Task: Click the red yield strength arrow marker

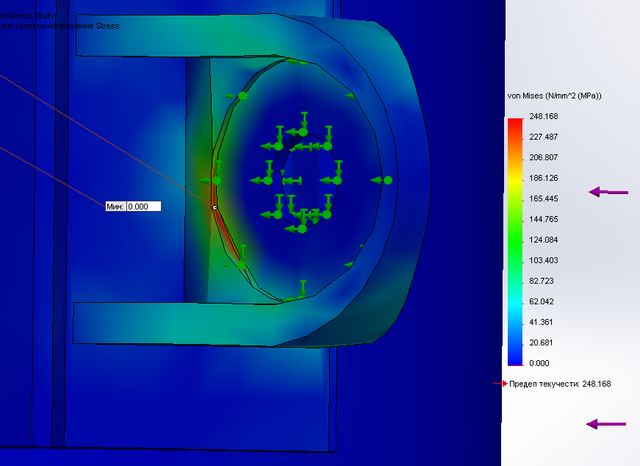Action: pos(504,383)
